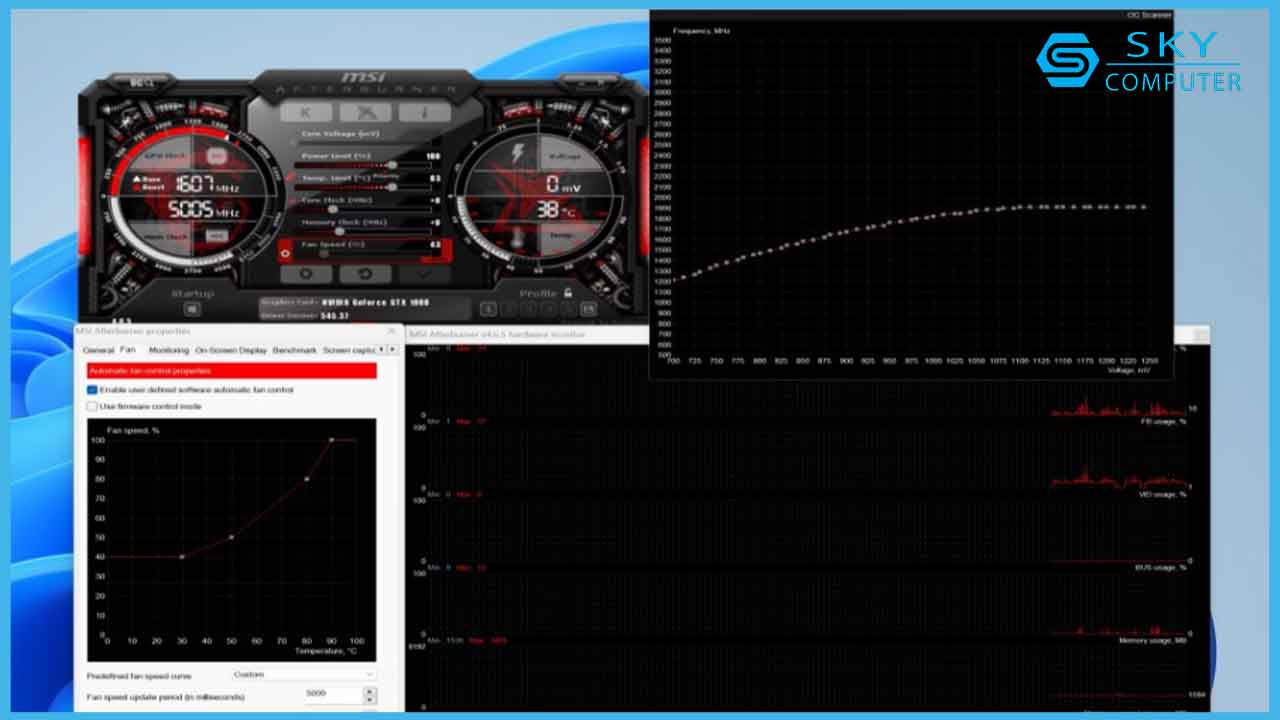Click the Driver Version value text
Screen dimensions: 1280x720
[336, 315]
